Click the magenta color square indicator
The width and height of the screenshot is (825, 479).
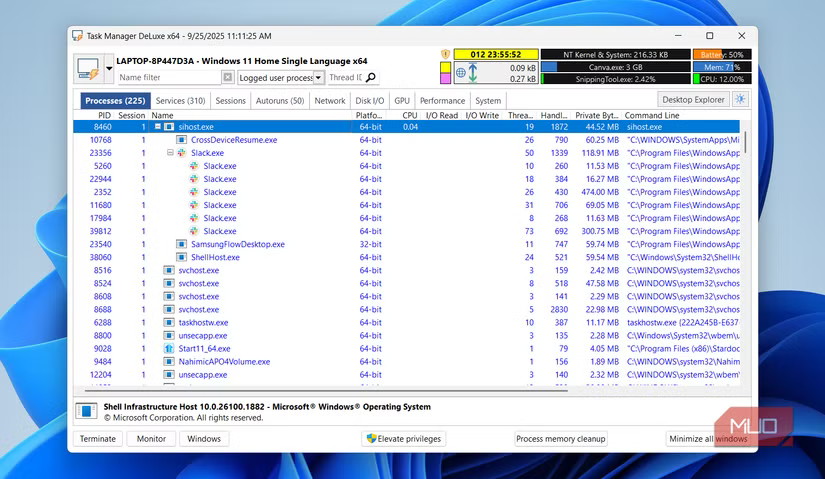coord(446,78)
